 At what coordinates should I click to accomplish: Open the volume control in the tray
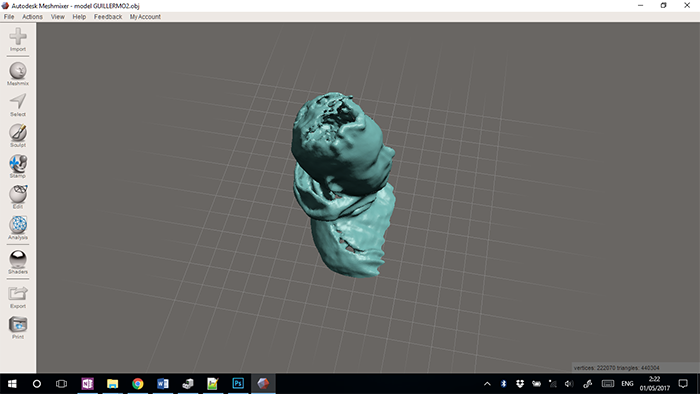tap(569, 383)
